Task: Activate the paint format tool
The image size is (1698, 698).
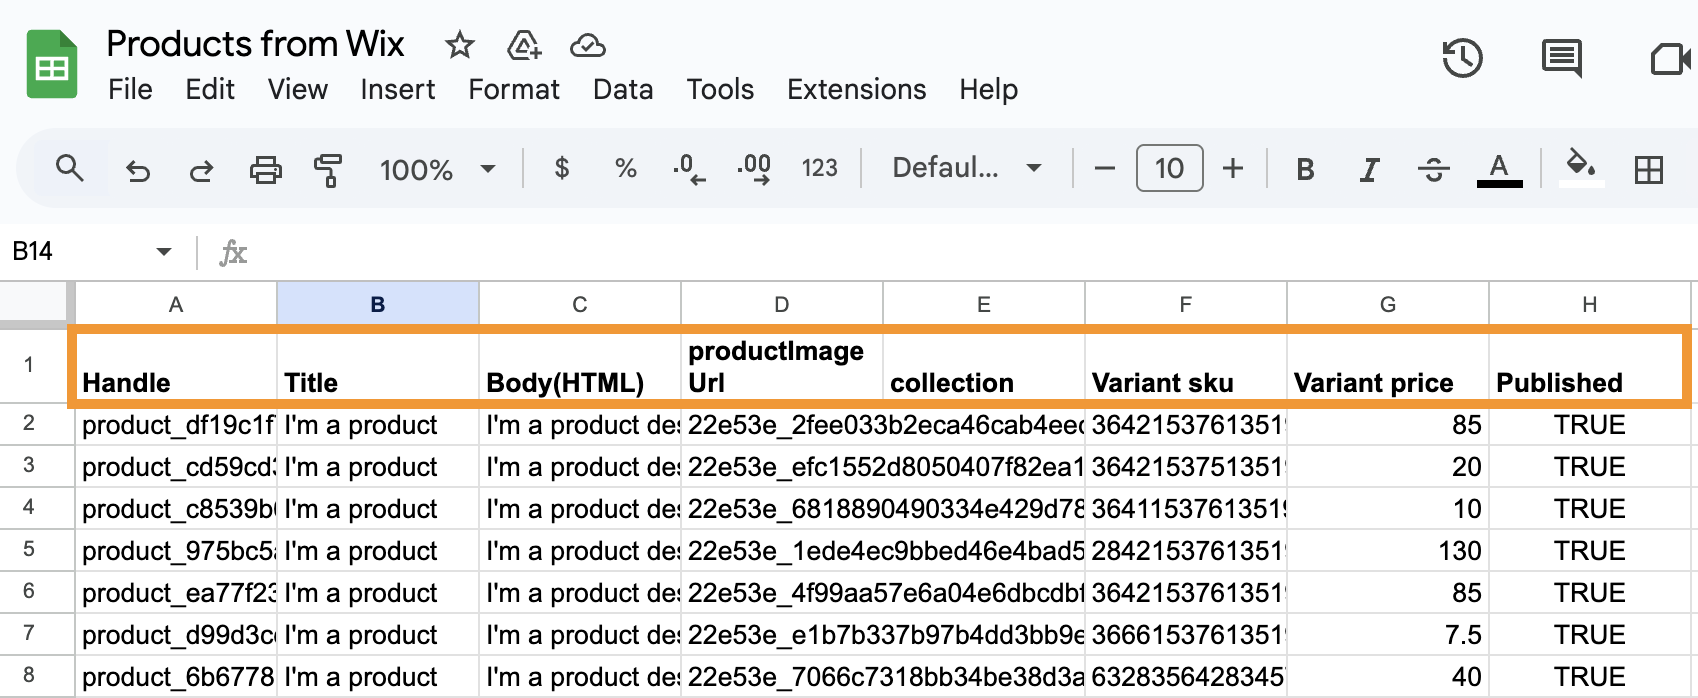Action: tap(328, 169)
